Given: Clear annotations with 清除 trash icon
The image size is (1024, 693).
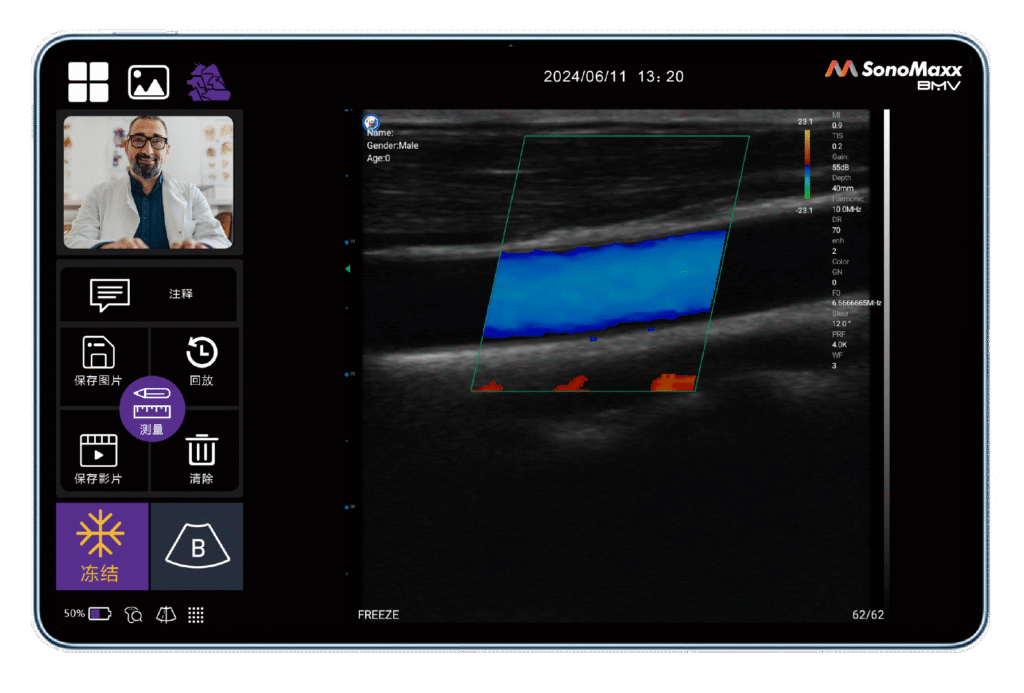Looking at the screenshot, I should click(201, 452).
